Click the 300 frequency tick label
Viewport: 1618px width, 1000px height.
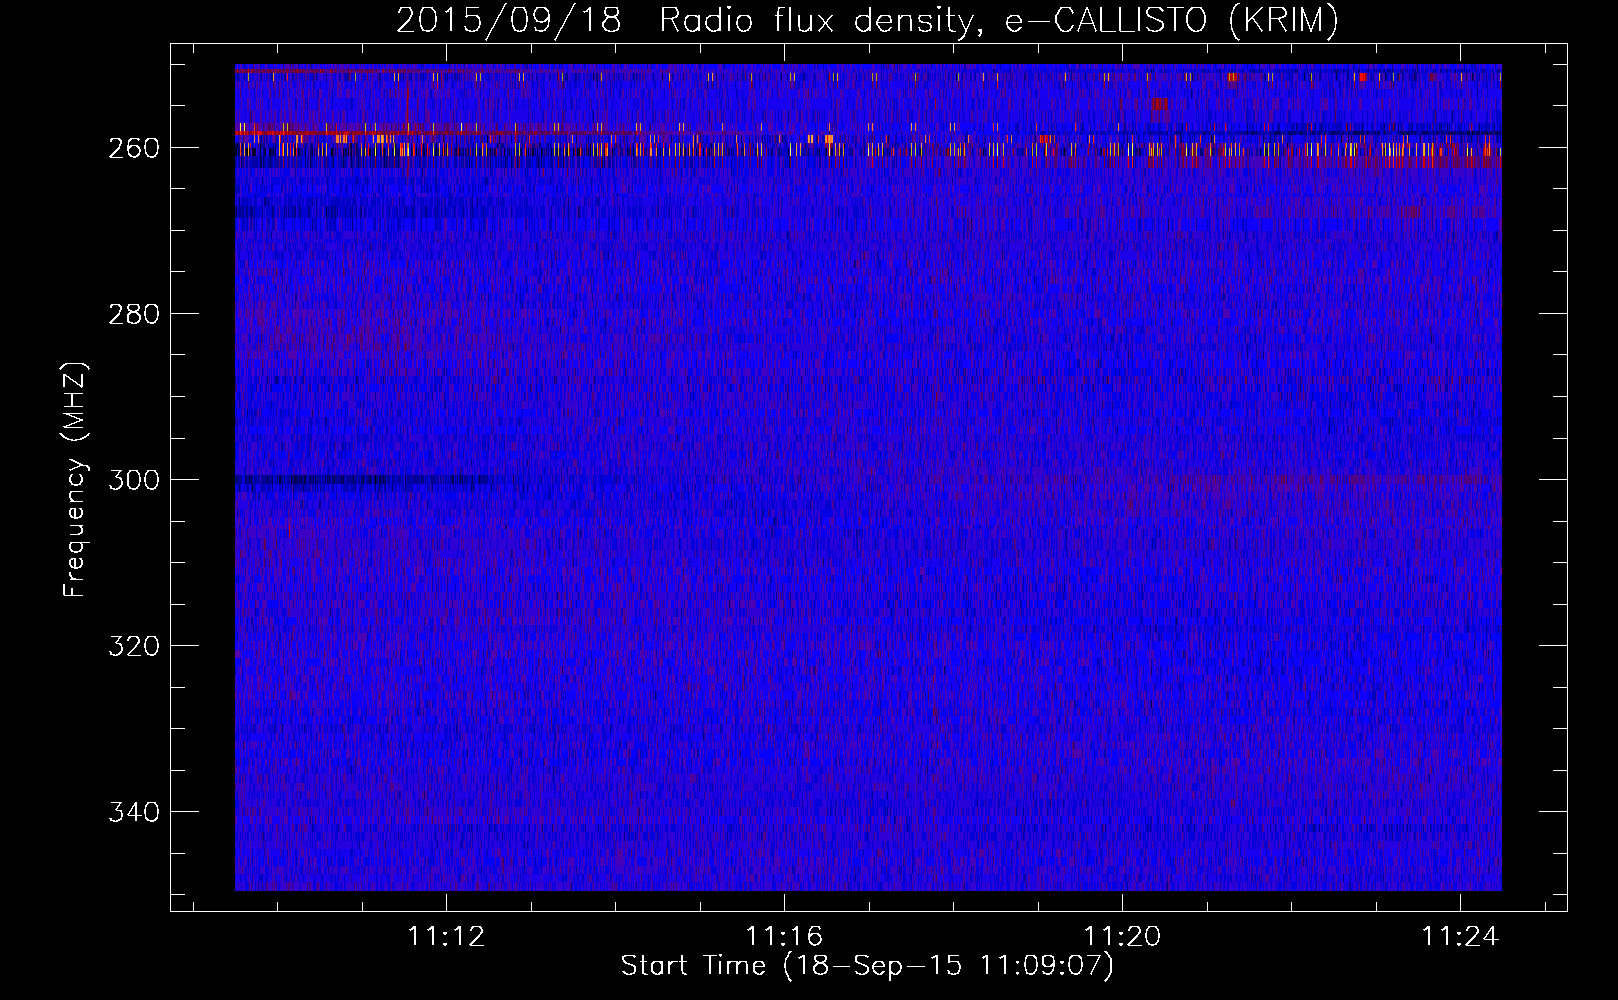pos(134,480)
